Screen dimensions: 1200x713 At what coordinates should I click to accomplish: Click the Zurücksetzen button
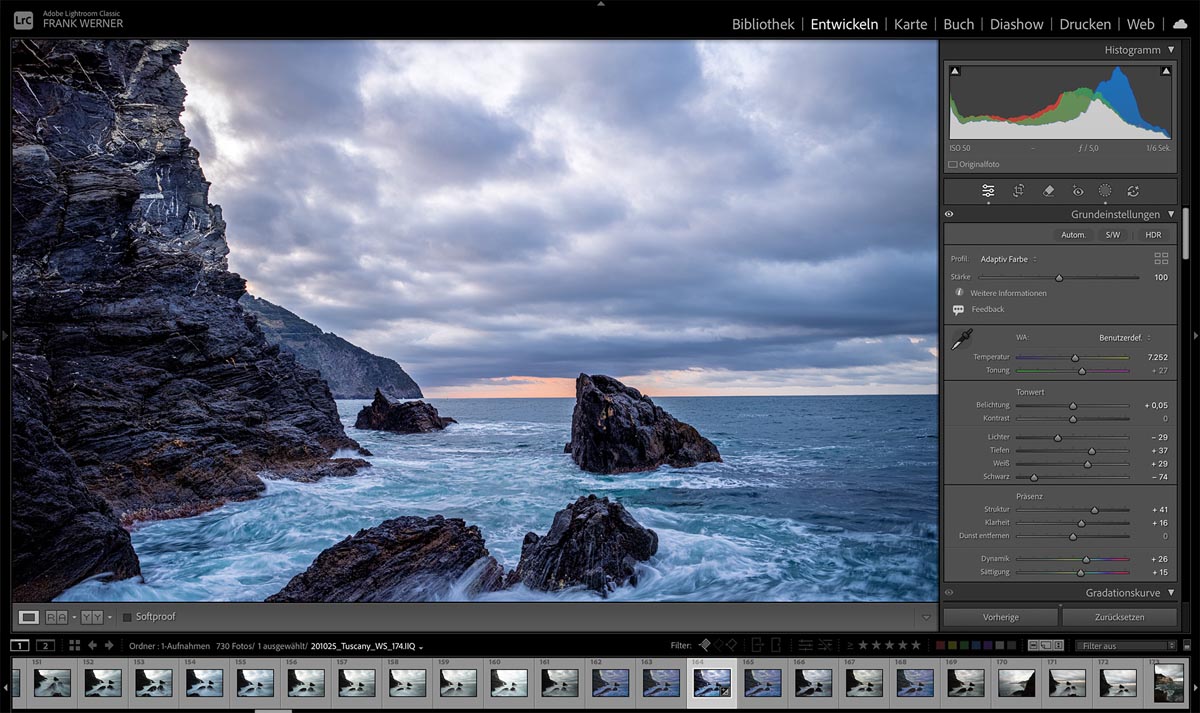click(1118, 617)
